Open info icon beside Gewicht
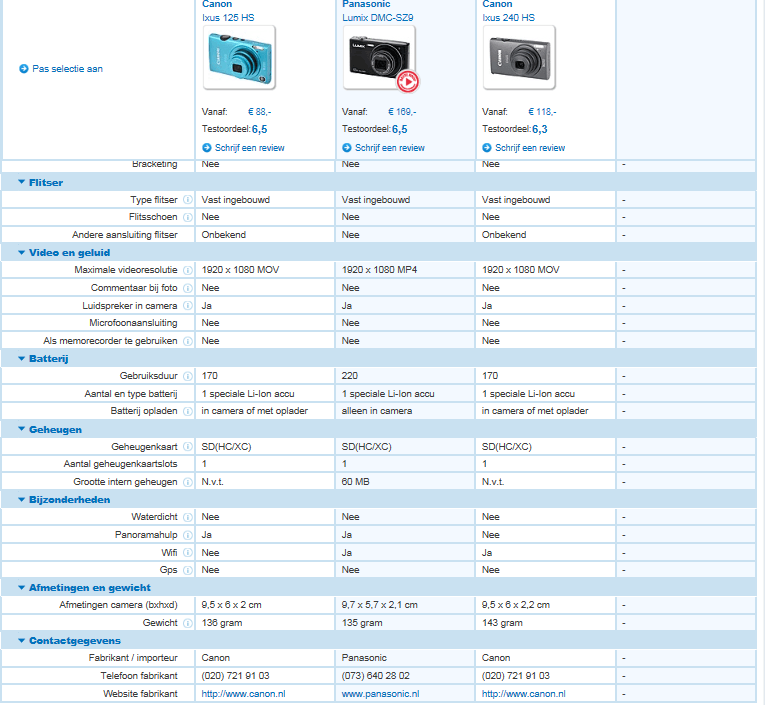This screenshot has width=765, height=705. coord(187,623)
